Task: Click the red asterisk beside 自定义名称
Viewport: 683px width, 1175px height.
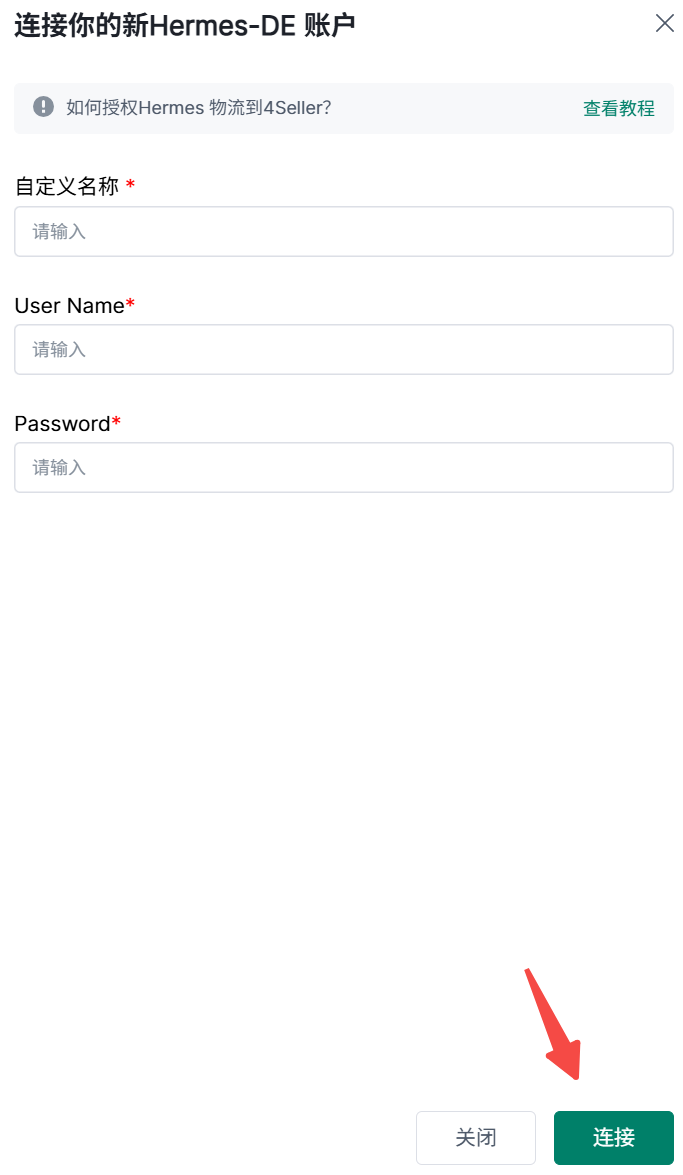Action: 130,185
